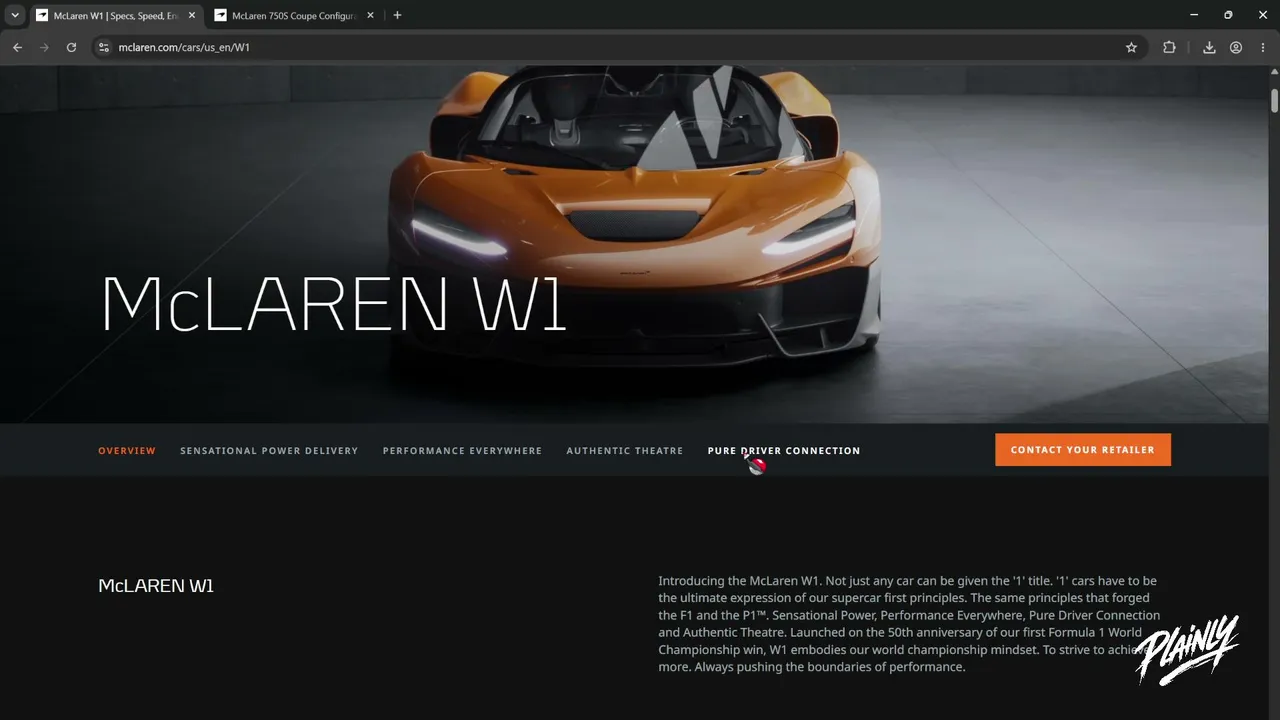Jump to Authentic Theatre section
This screenshot has width=1280, height=720.
625,451
